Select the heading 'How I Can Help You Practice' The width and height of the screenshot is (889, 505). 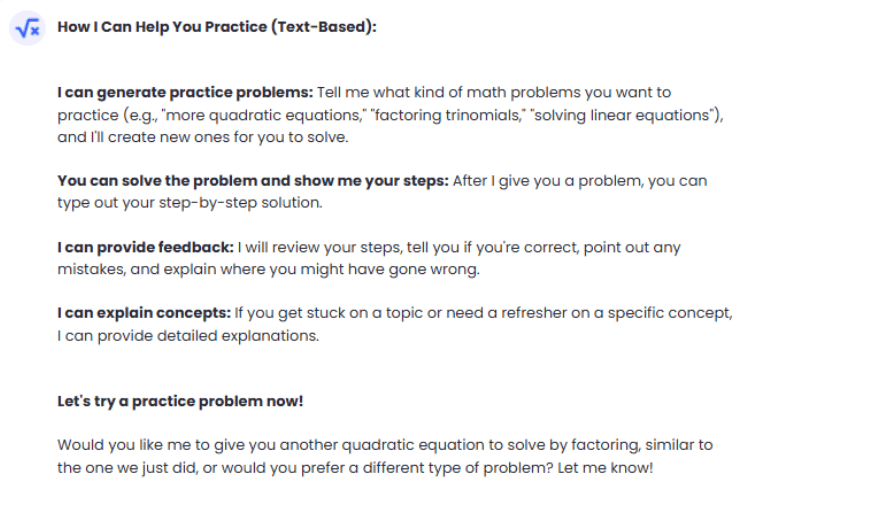(162, 27)
